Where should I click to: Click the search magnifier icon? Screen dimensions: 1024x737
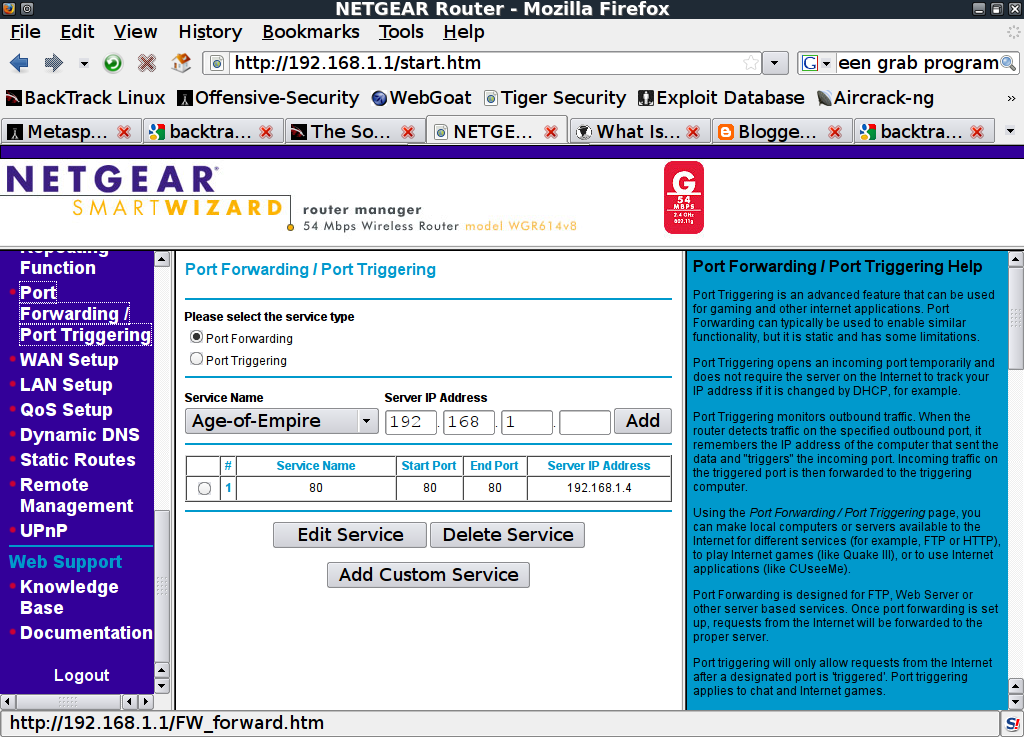1008,63
